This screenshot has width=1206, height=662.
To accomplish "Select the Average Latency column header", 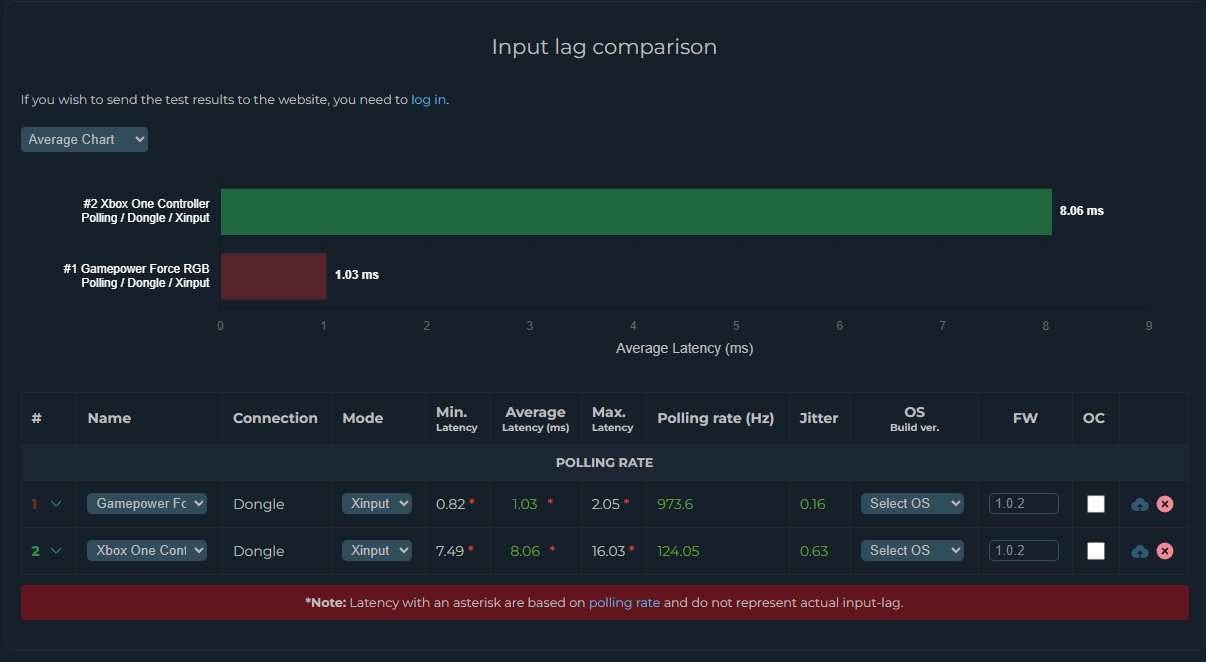I will tap(535, 419).
